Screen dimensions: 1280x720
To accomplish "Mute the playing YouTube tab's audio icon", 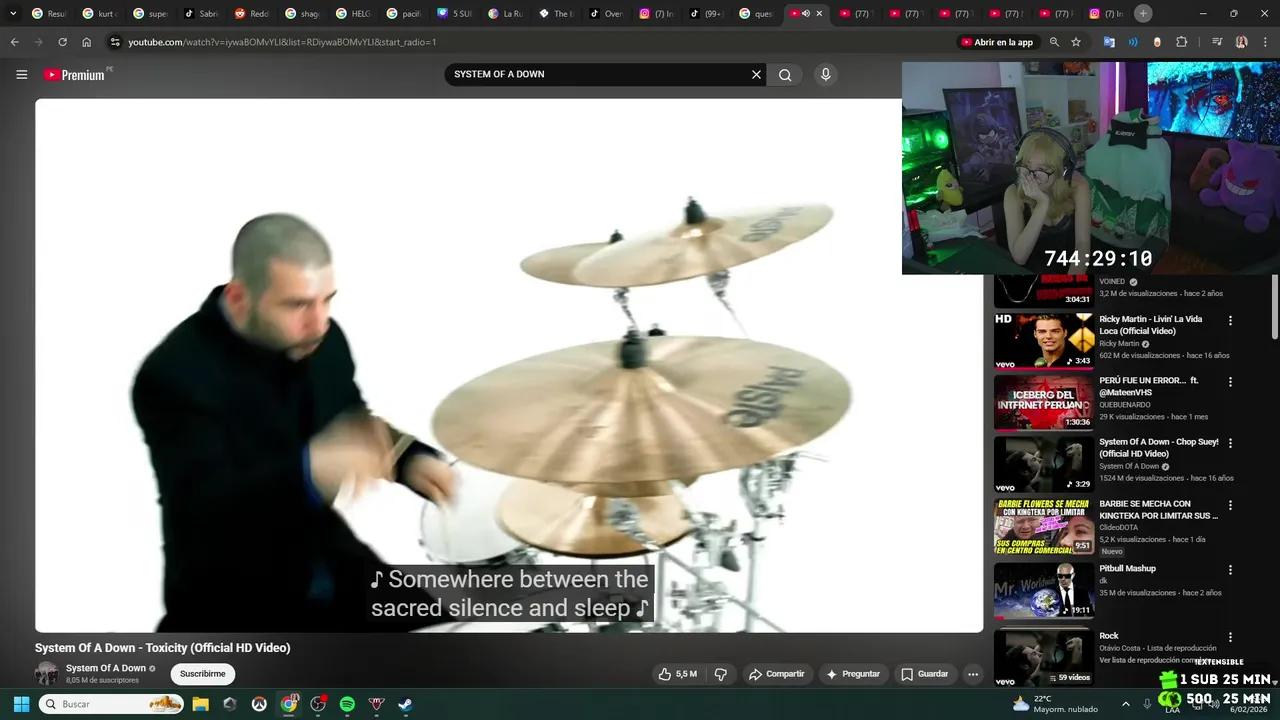I will coord(806,14).
